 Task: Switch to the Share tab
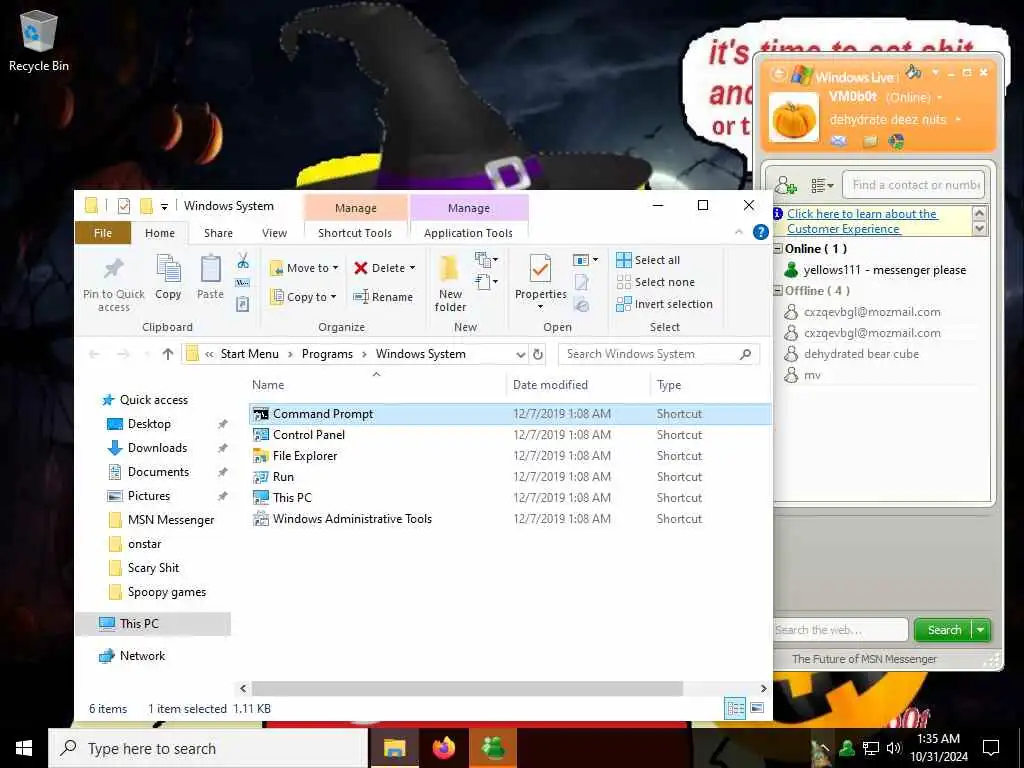tap(218, 233)
